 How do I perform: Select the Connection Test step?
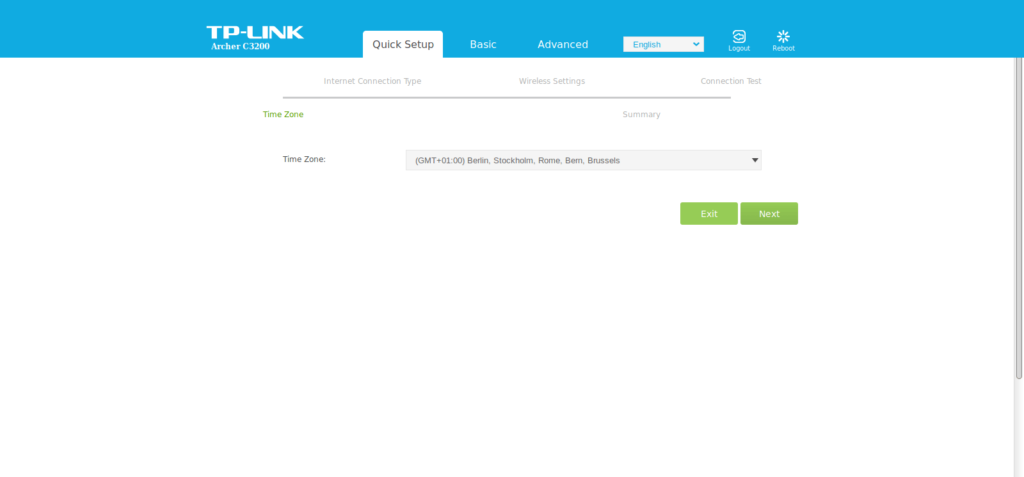click(x=730, y=81)
